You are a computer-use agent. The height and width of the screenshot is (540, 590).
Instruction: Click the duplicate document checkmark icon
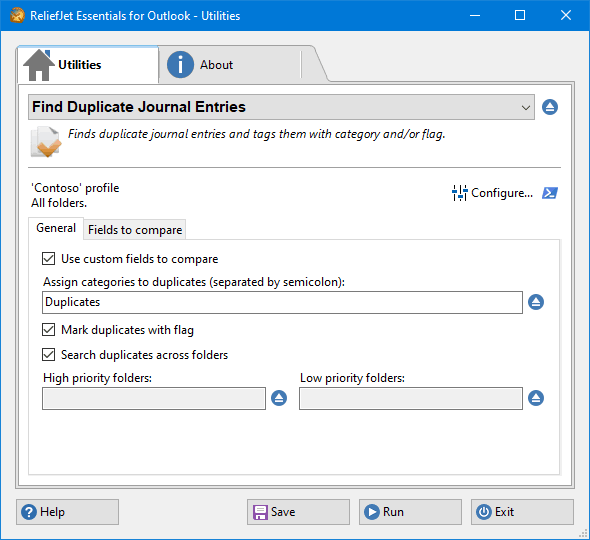(46, 142)
